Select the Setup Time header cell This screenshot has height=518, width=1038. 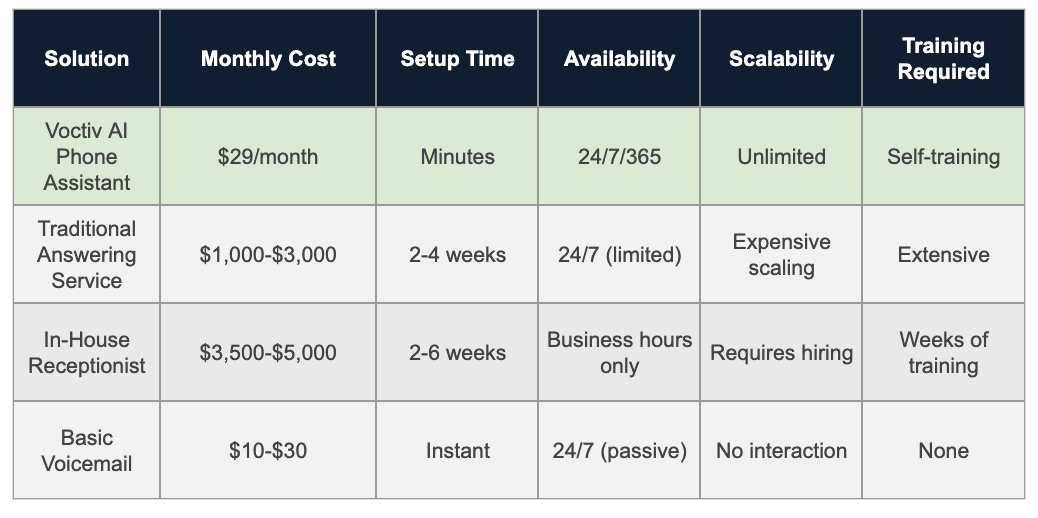point(457,58)
